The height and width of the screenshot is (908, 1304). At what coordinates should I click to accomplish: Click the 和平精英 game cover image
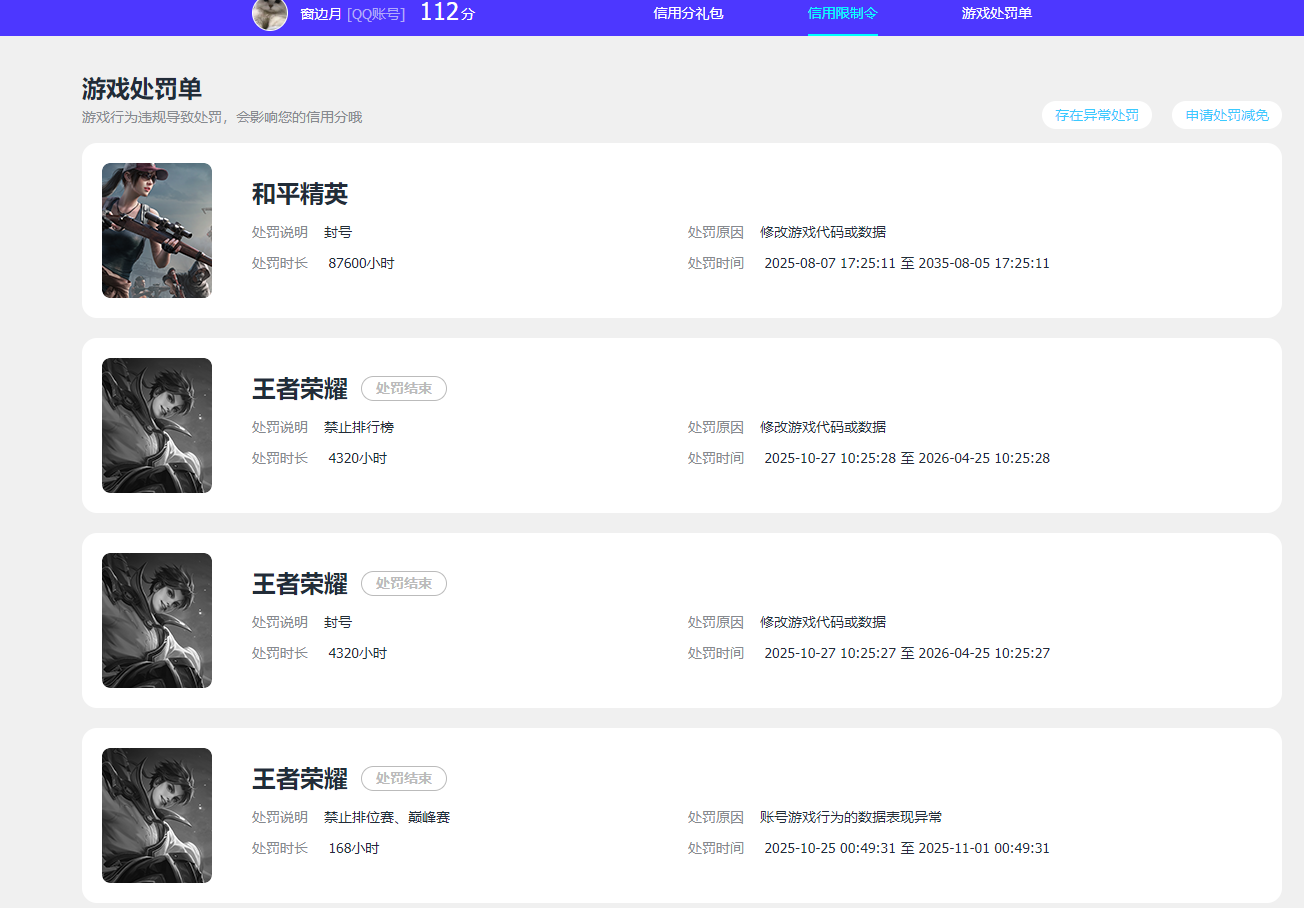click(156, 230)
